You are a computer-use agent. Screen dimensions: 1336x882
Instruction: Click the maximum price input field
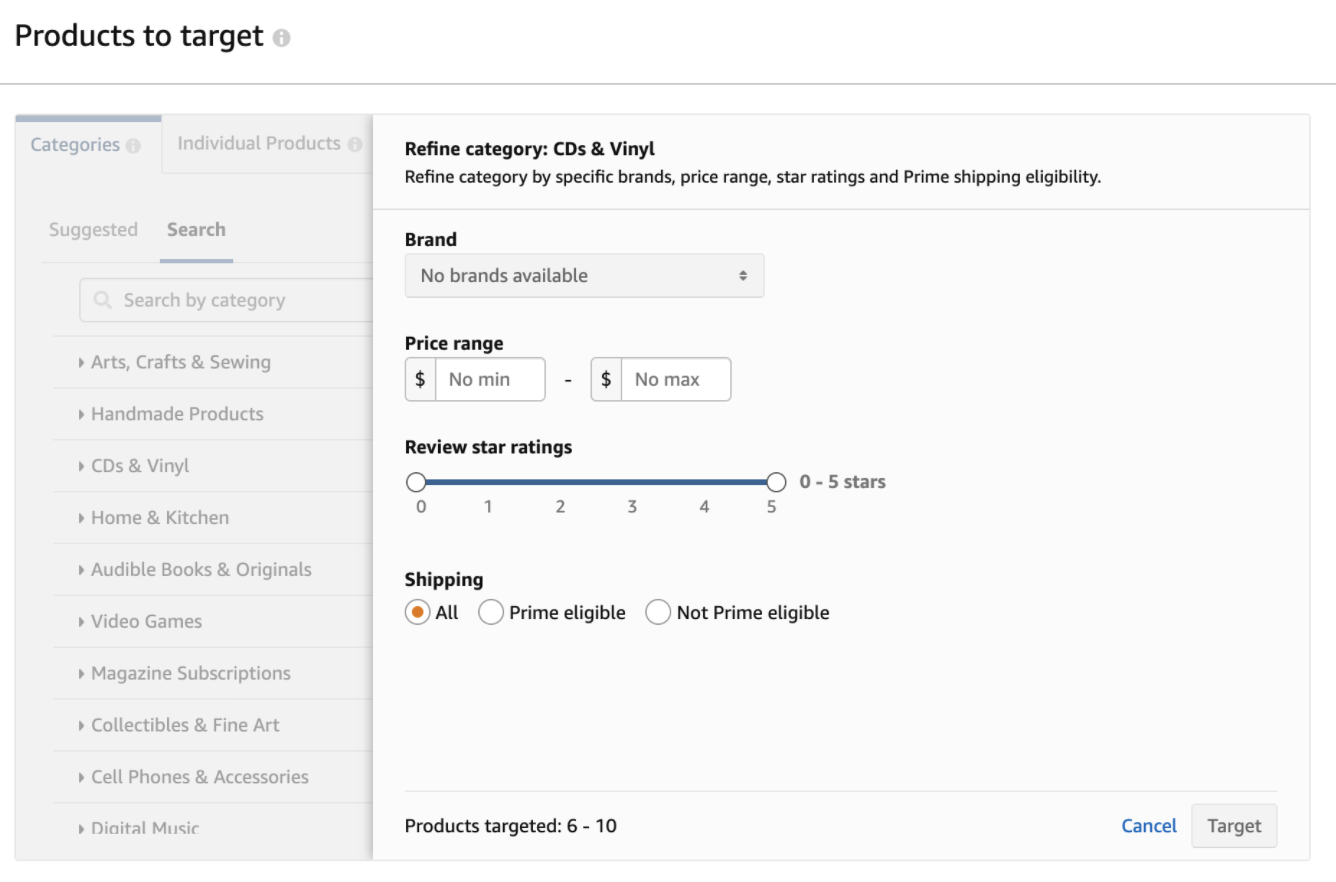[x=675, y=380]
